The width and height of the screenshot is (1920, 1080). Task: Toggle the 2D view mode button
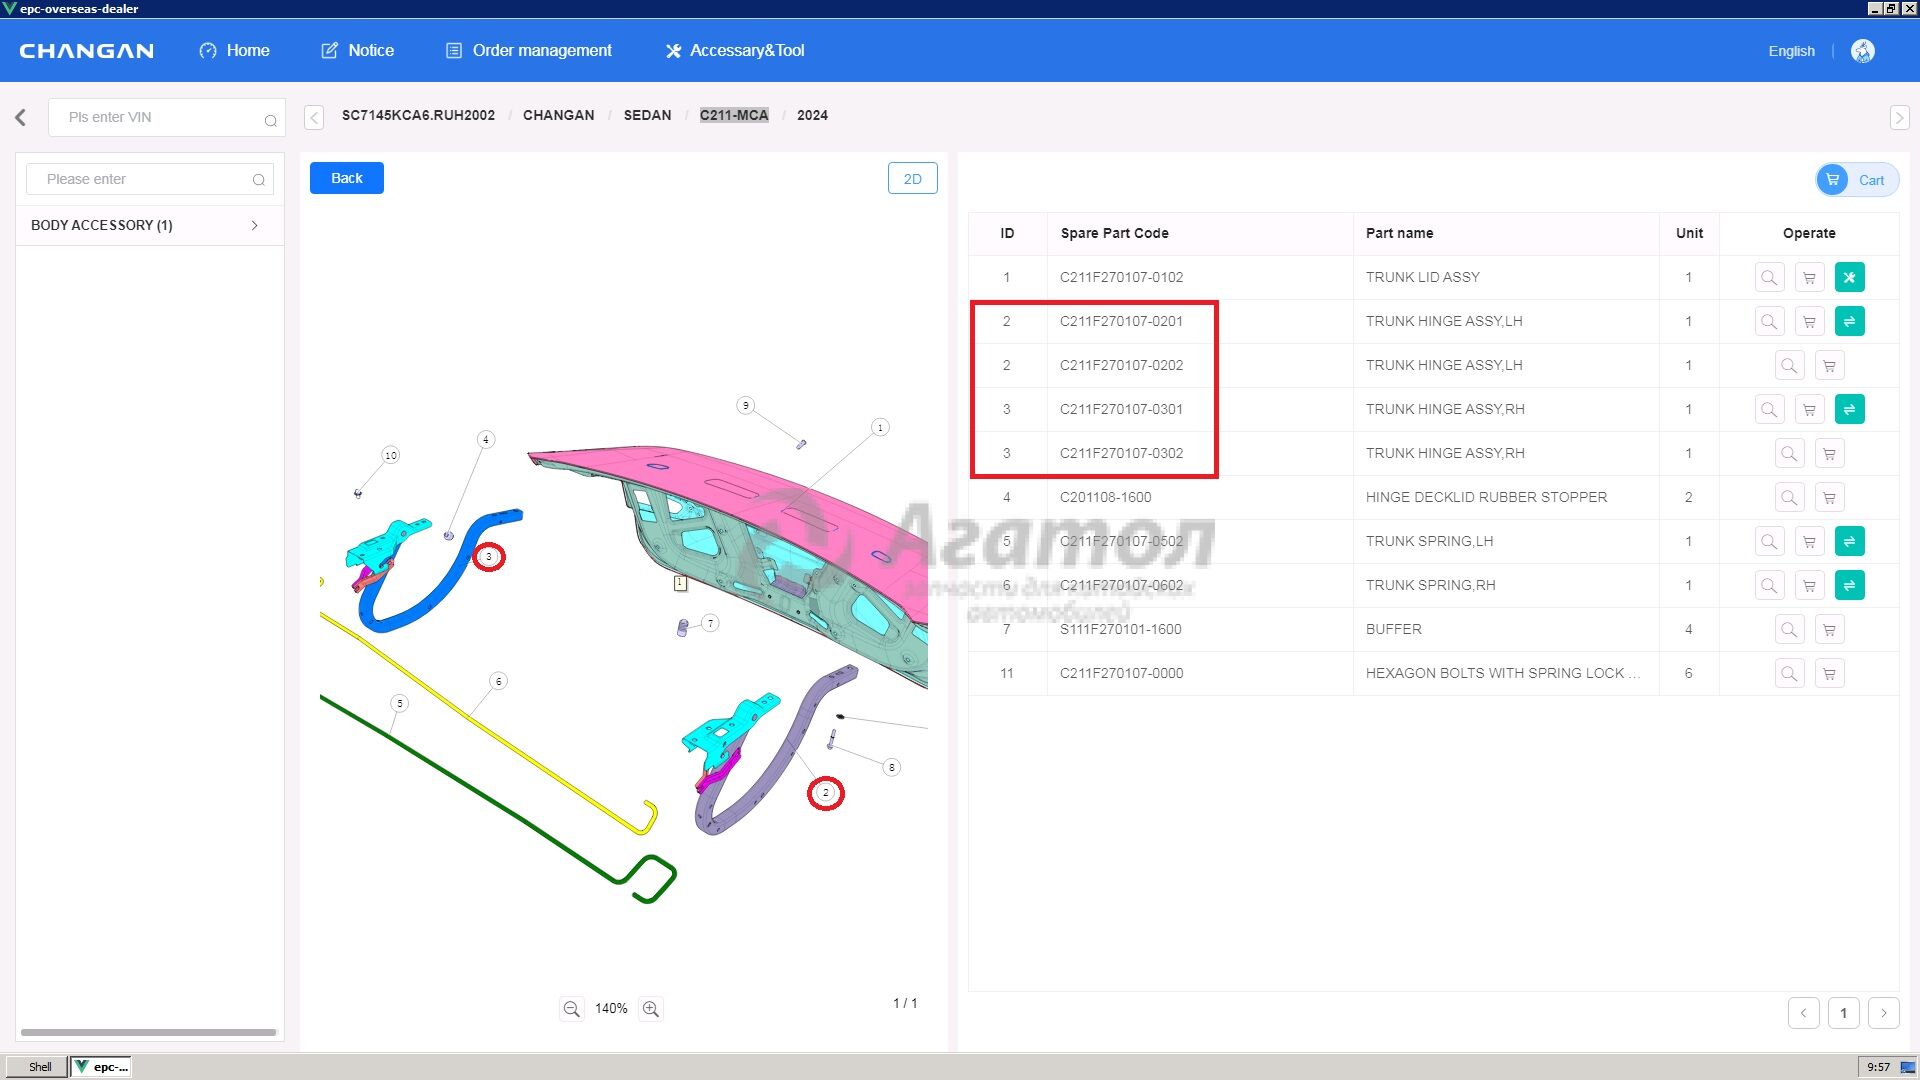[912, 179]
